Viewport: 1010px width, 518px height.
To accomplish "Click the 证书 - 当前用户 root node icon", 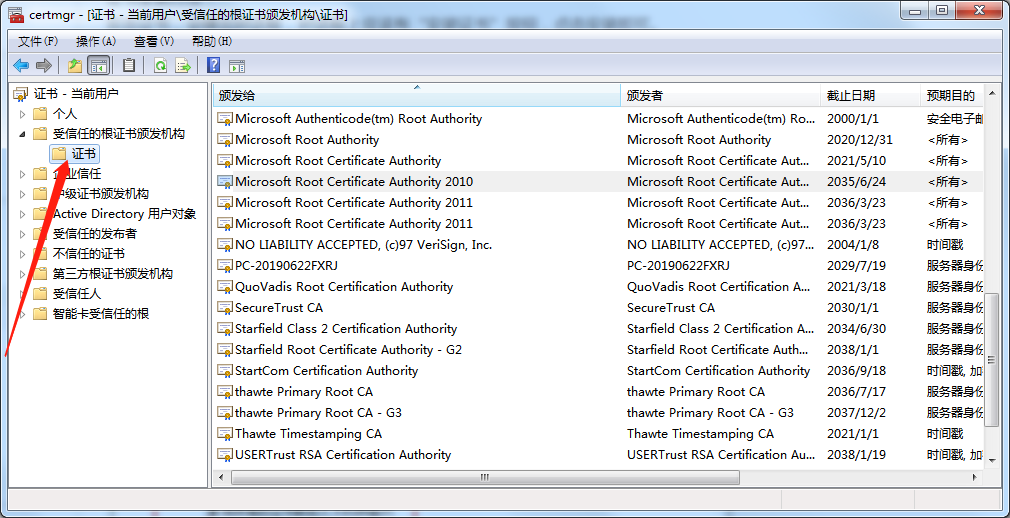I will [21, 94].
